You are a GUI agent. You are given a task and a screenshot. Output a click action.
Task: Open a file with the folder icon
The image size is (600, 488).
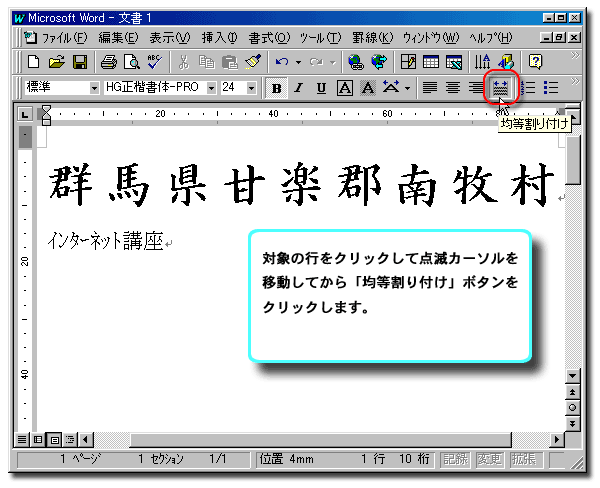pyautogui.click(x=57, y=62)
